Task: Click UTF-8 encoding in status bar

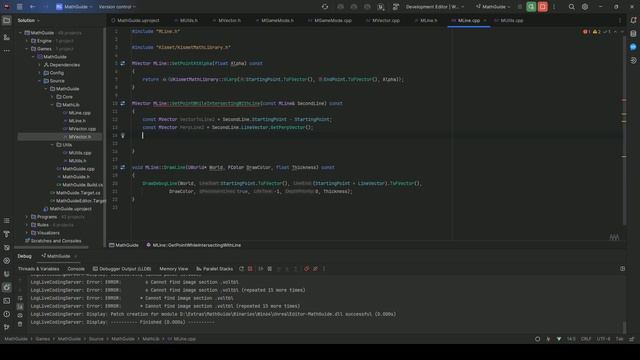Action: pos(603,339)
